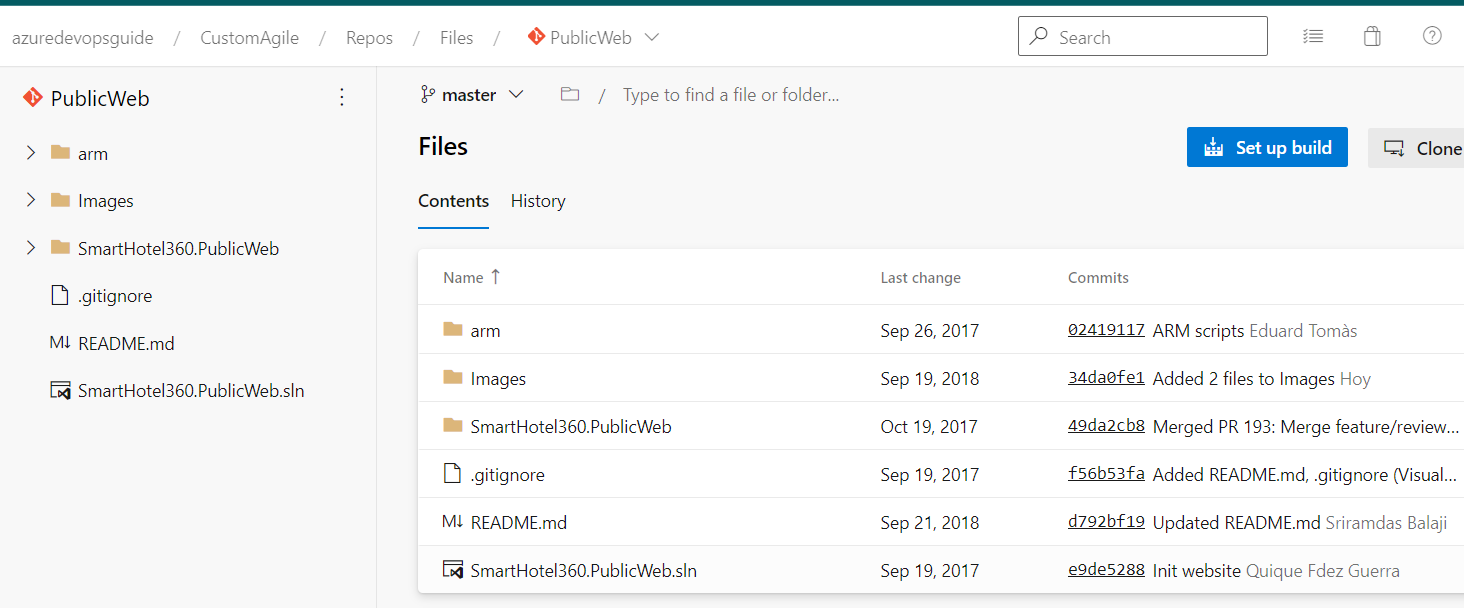Click the SmartHotel360.PublicWeb.sln solution icon in file list
The image size is (1464, 608).
tap(453, 570)
